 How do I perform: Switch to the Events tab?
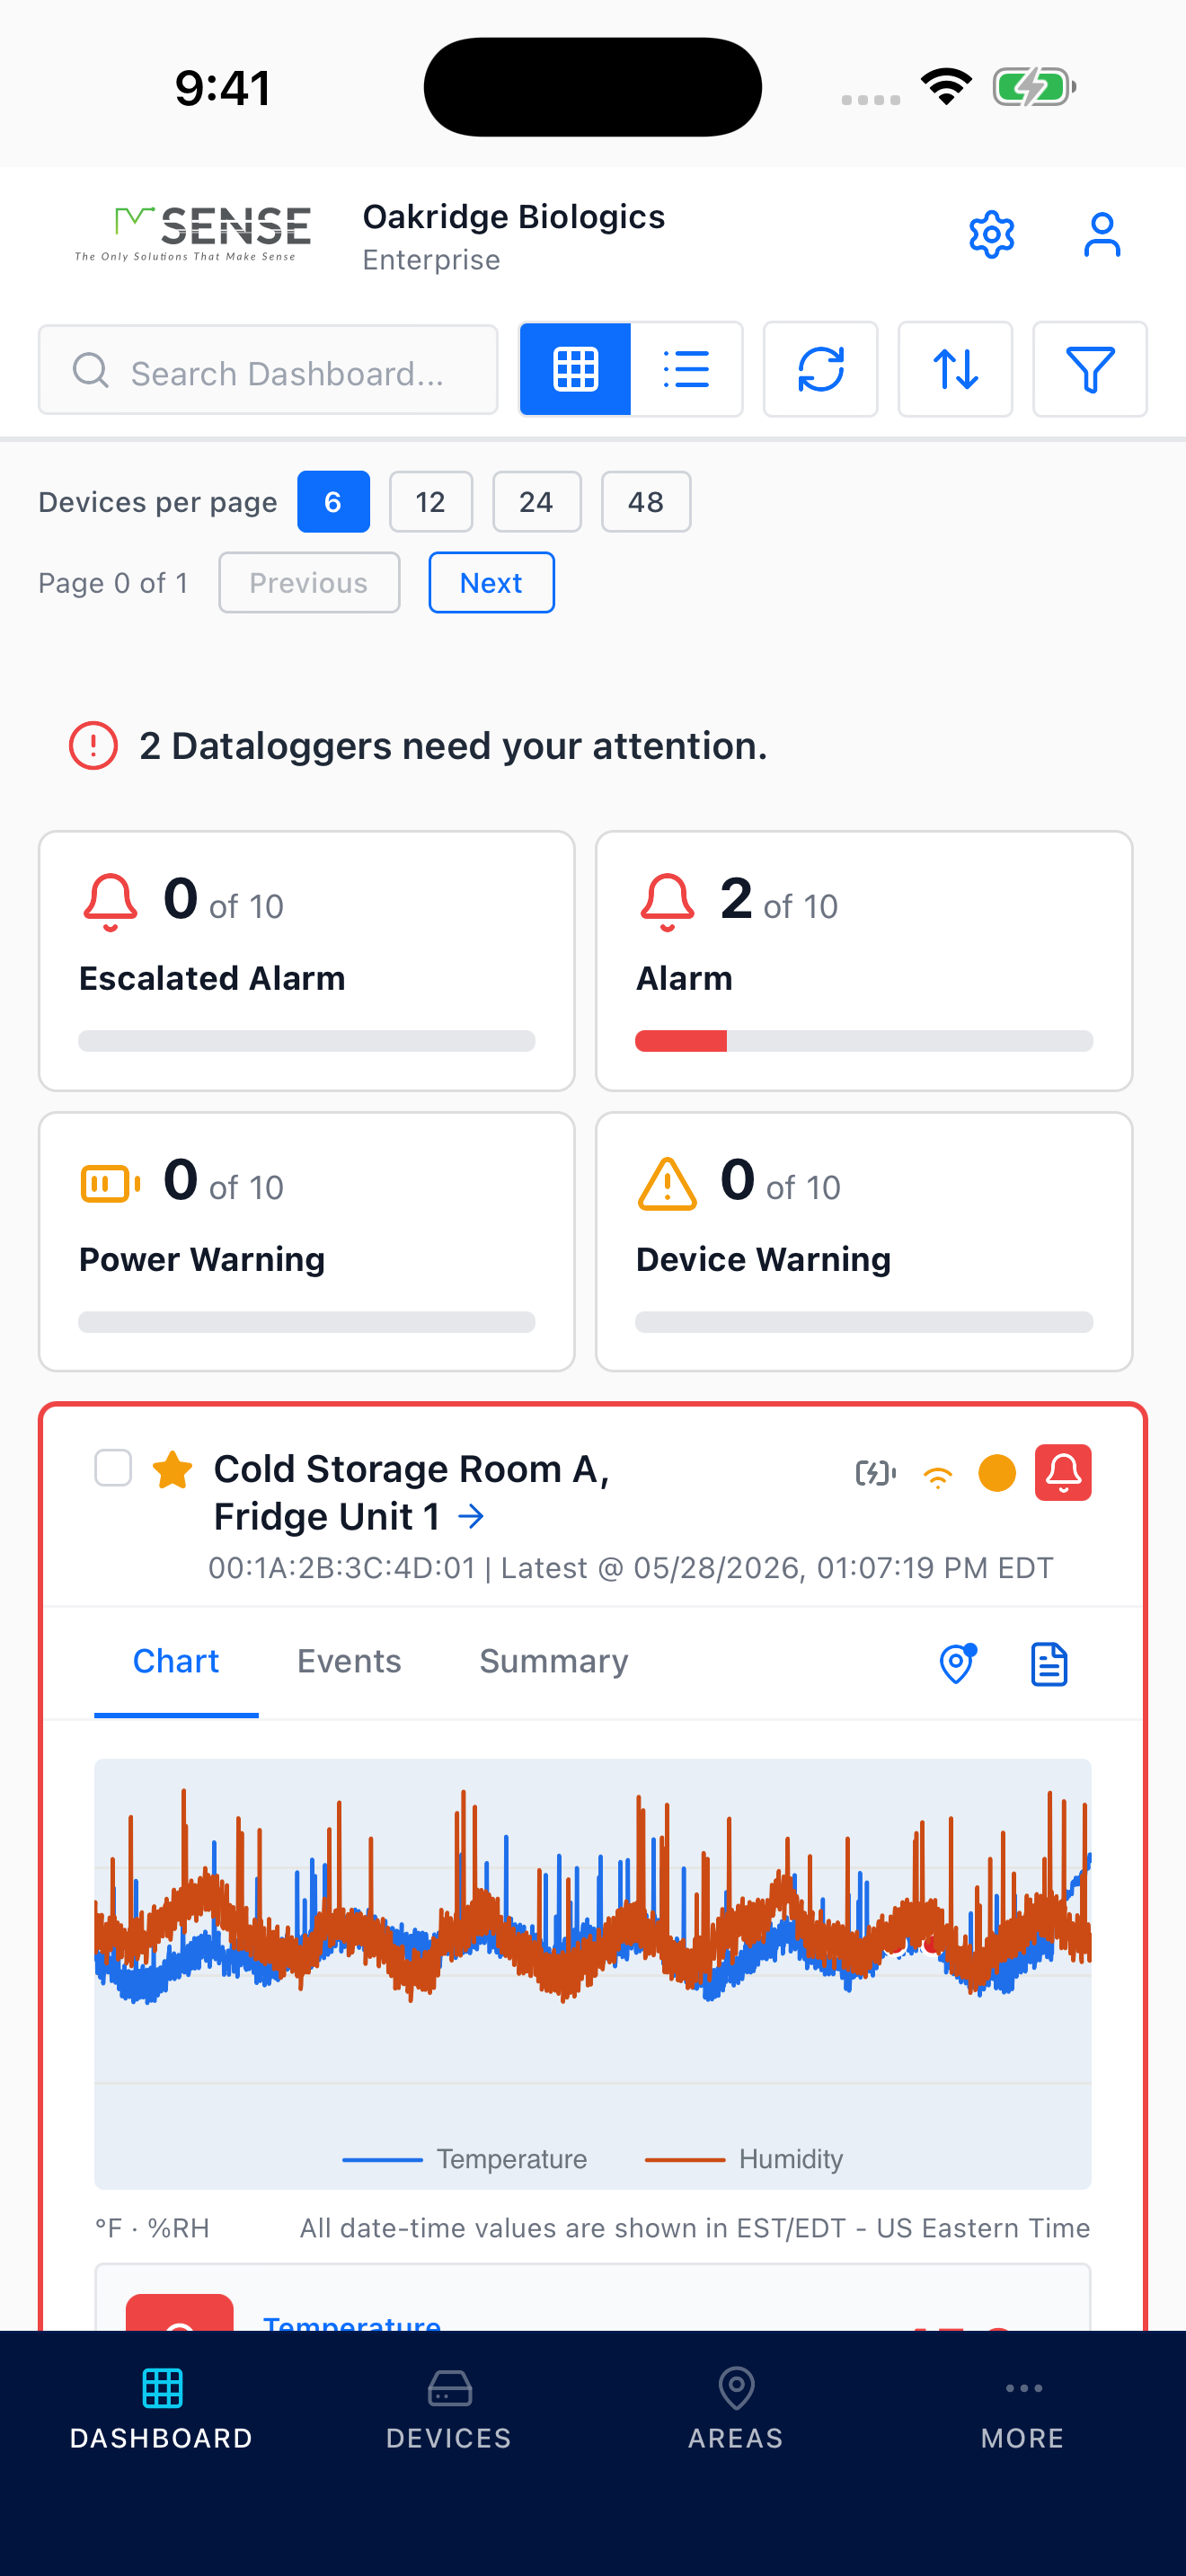349,1661
